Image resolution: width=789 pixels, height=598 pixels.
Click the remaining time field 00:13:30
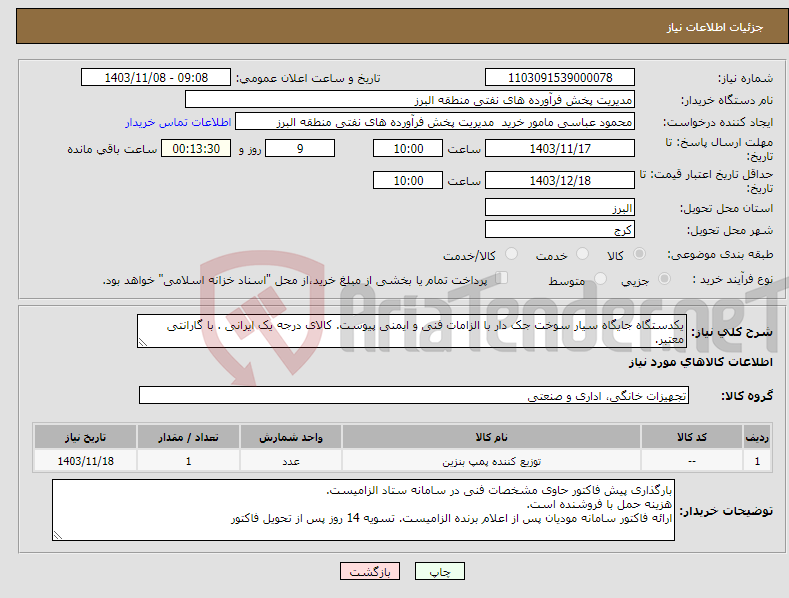[196, 148]
